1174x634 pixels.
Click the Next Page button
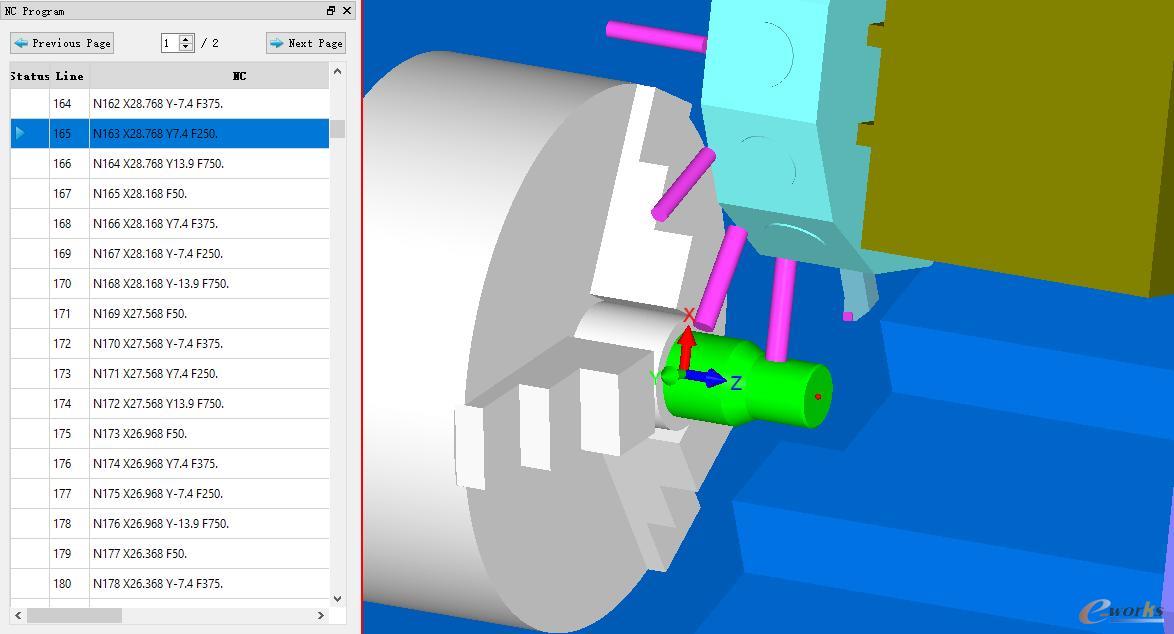[305, 43]
